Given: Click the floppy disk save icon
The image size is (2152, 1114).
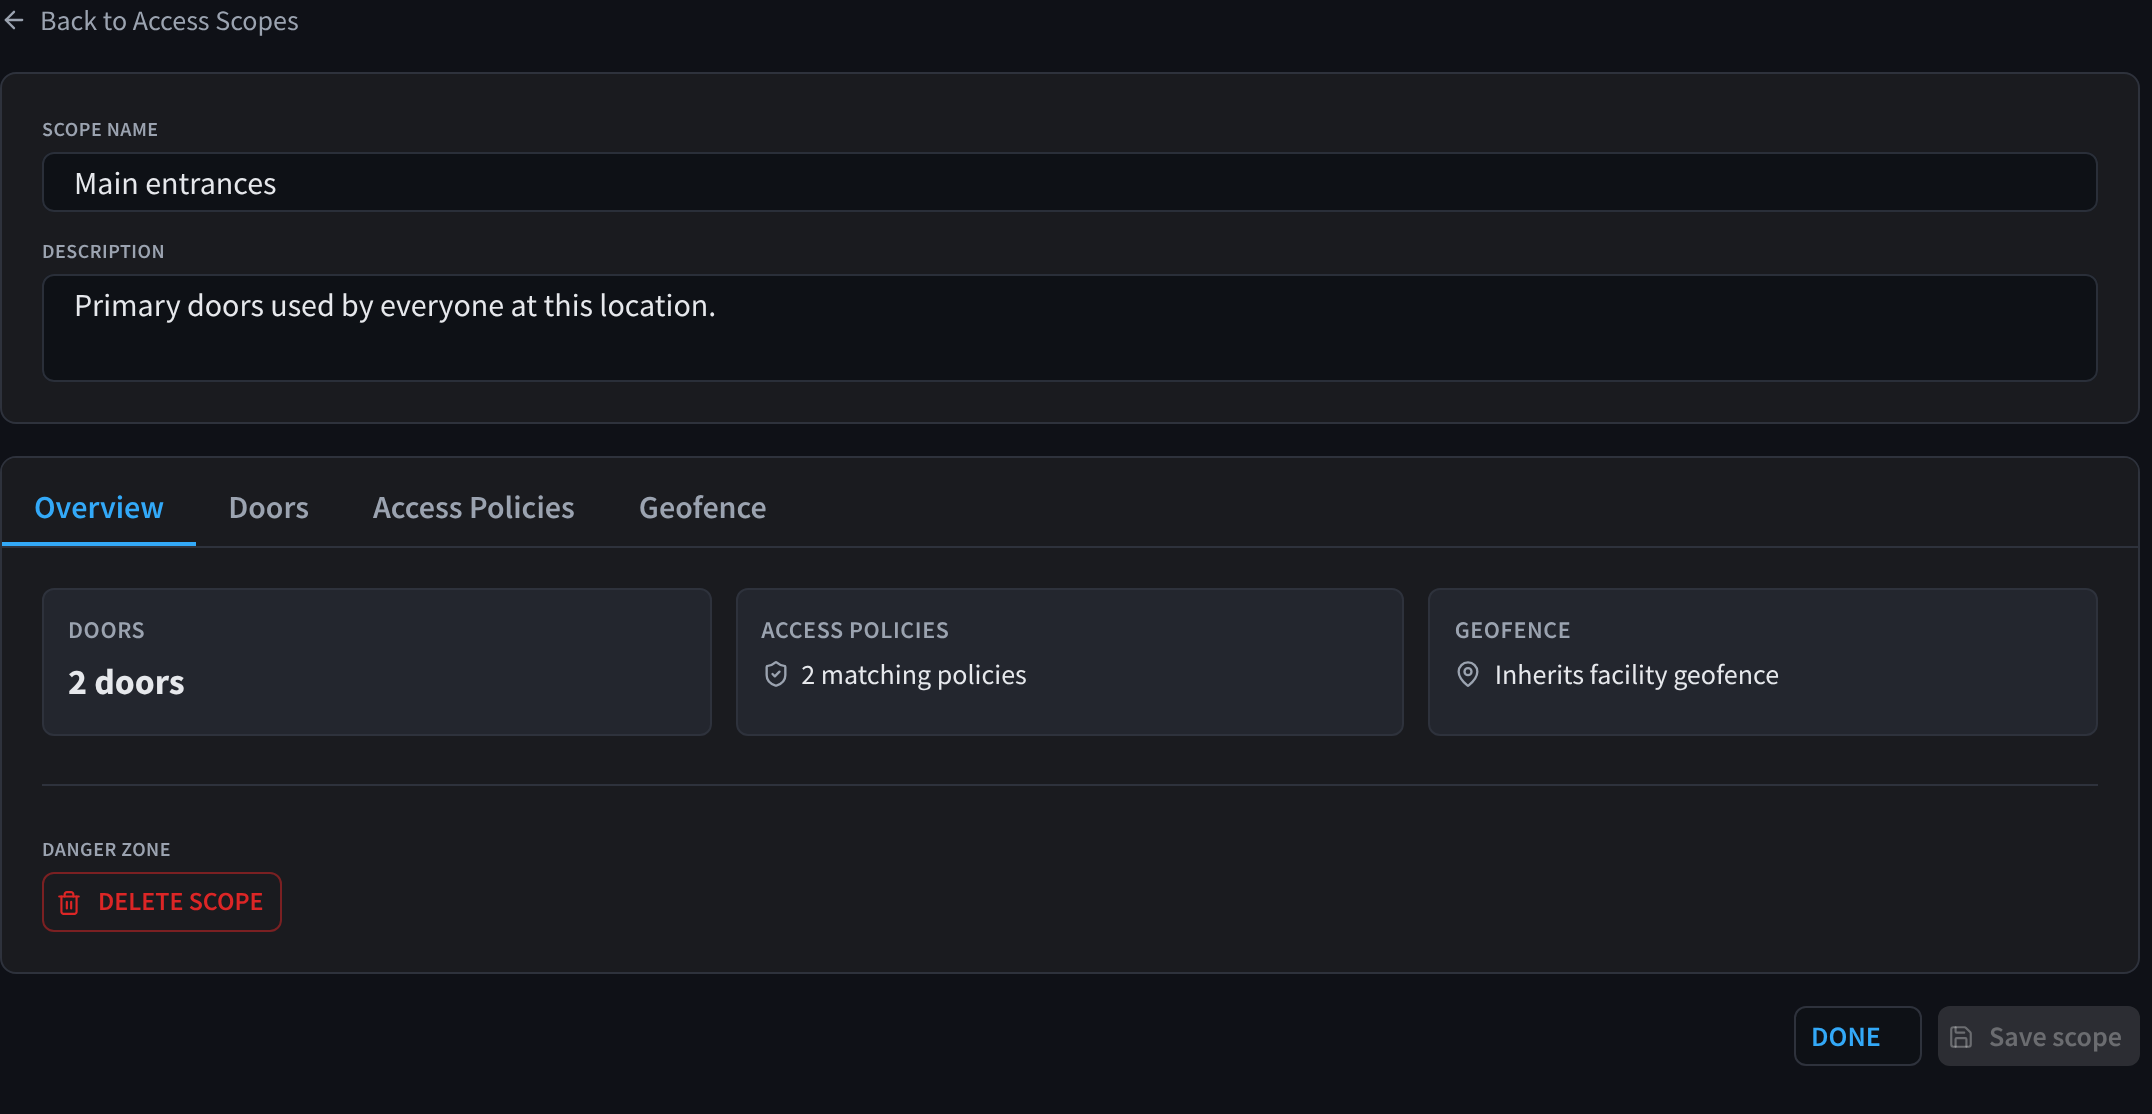Looking at the screenshot, I should tap(1962, 1037).
